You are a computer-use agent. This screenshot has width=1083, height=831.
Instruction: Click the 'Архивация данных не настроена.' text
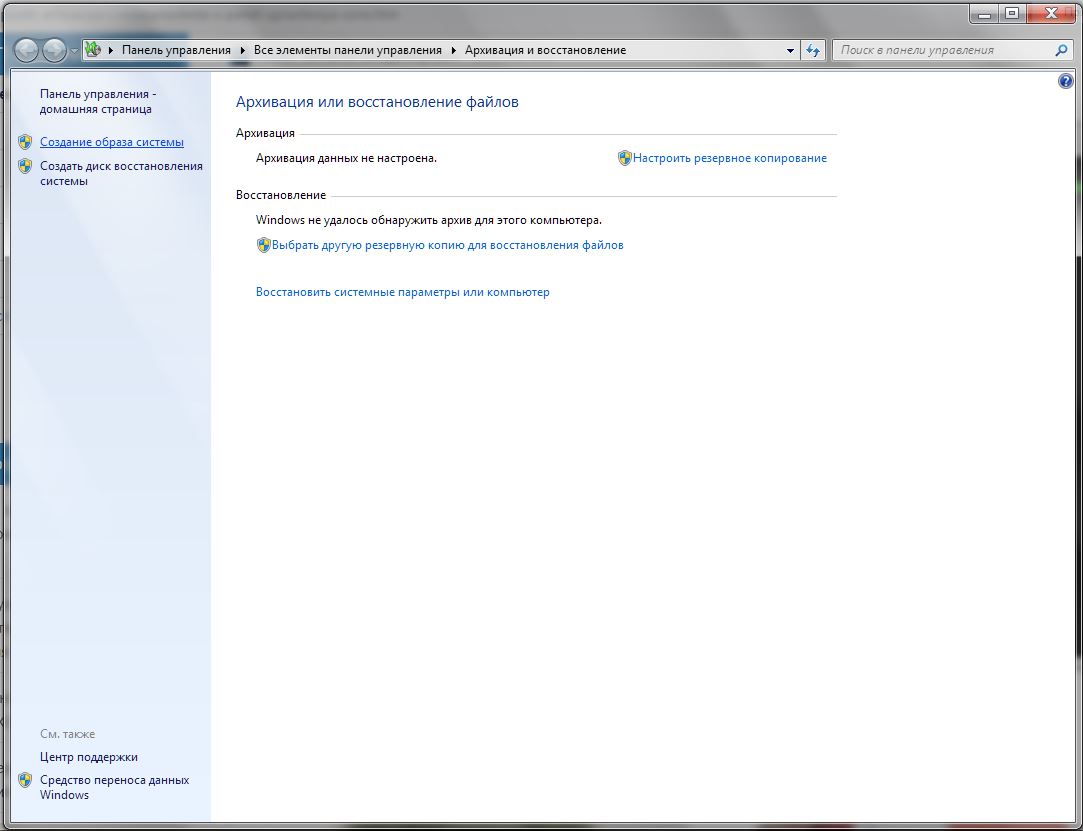[346, 158]
